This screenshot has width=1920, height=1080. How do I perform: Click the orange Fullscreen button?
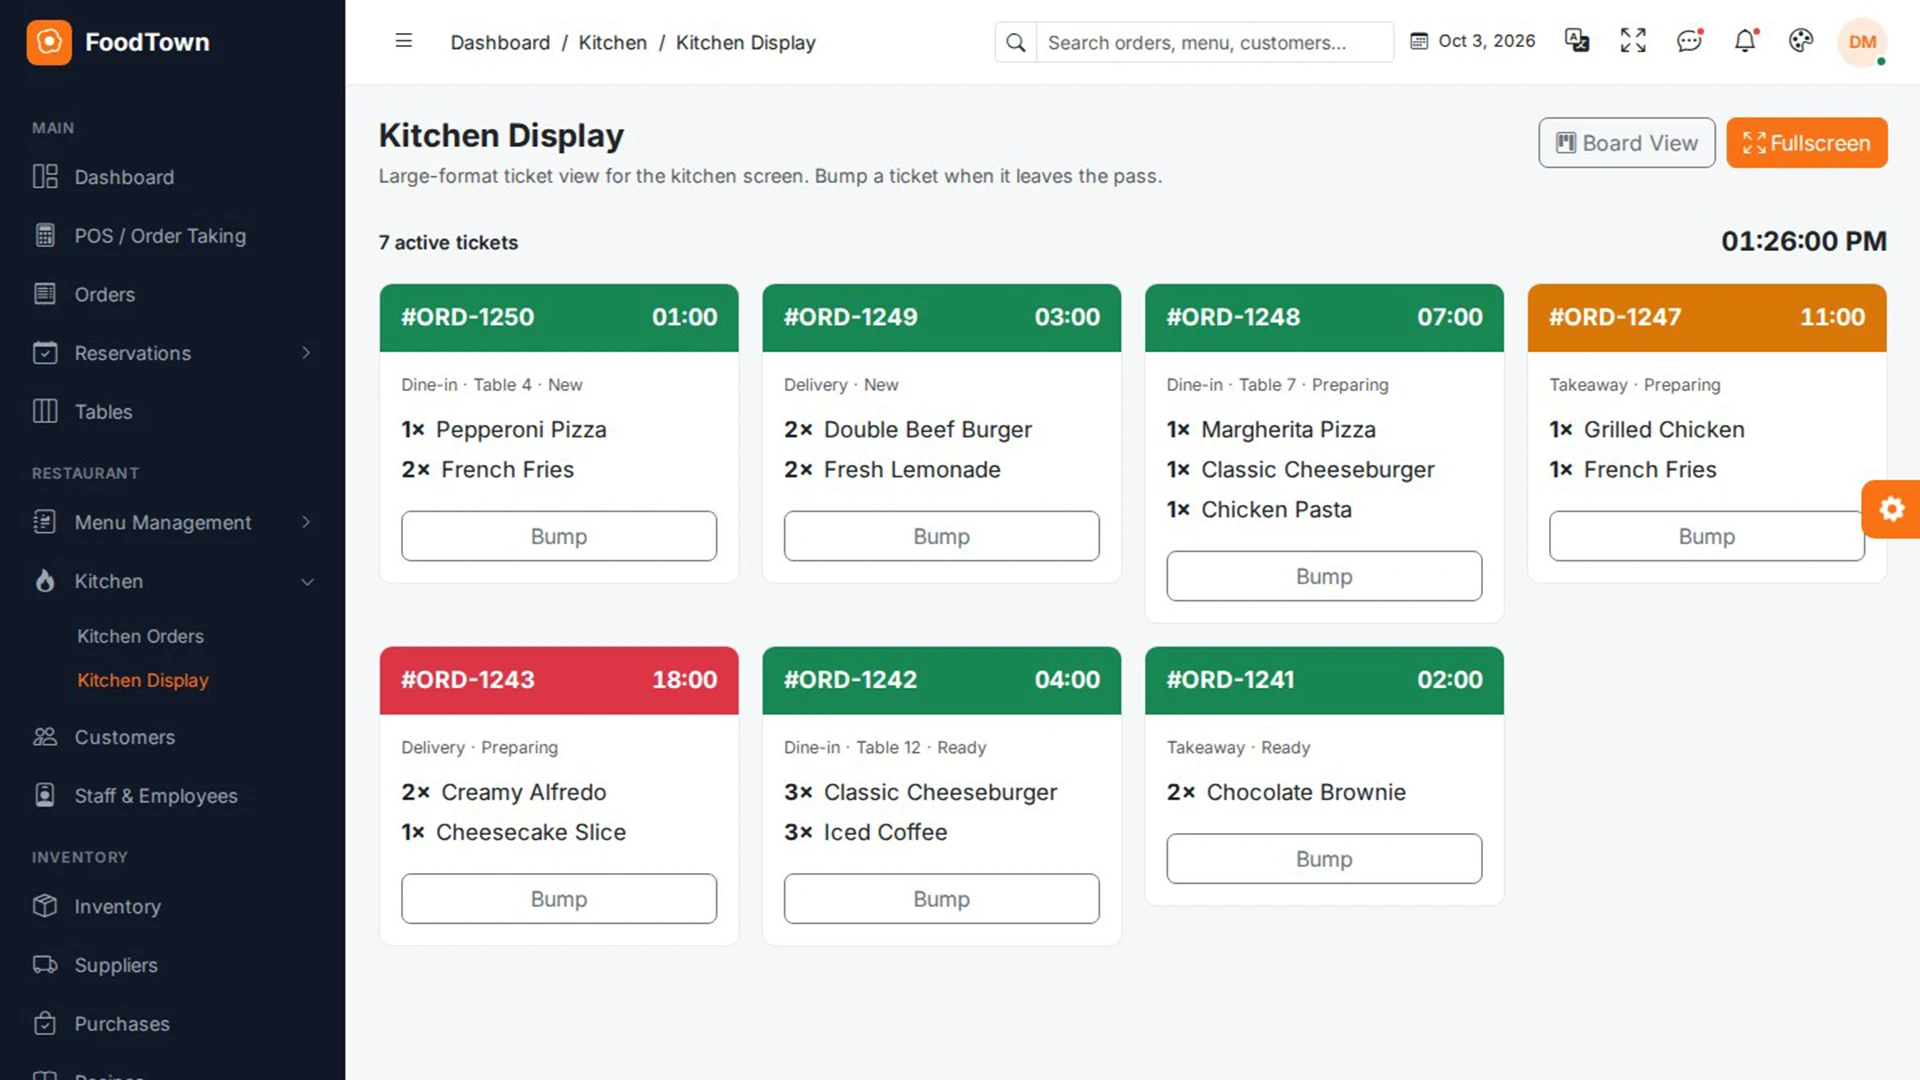pos(1807,143)
